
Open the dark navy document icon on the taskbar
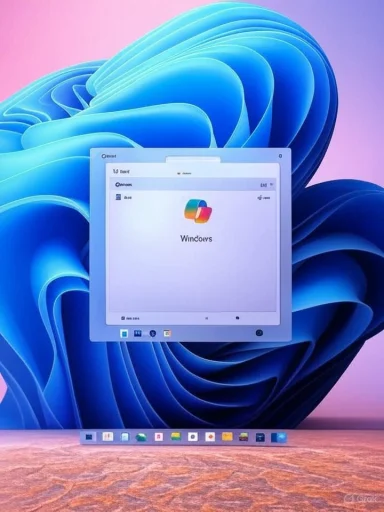[260, 437]
